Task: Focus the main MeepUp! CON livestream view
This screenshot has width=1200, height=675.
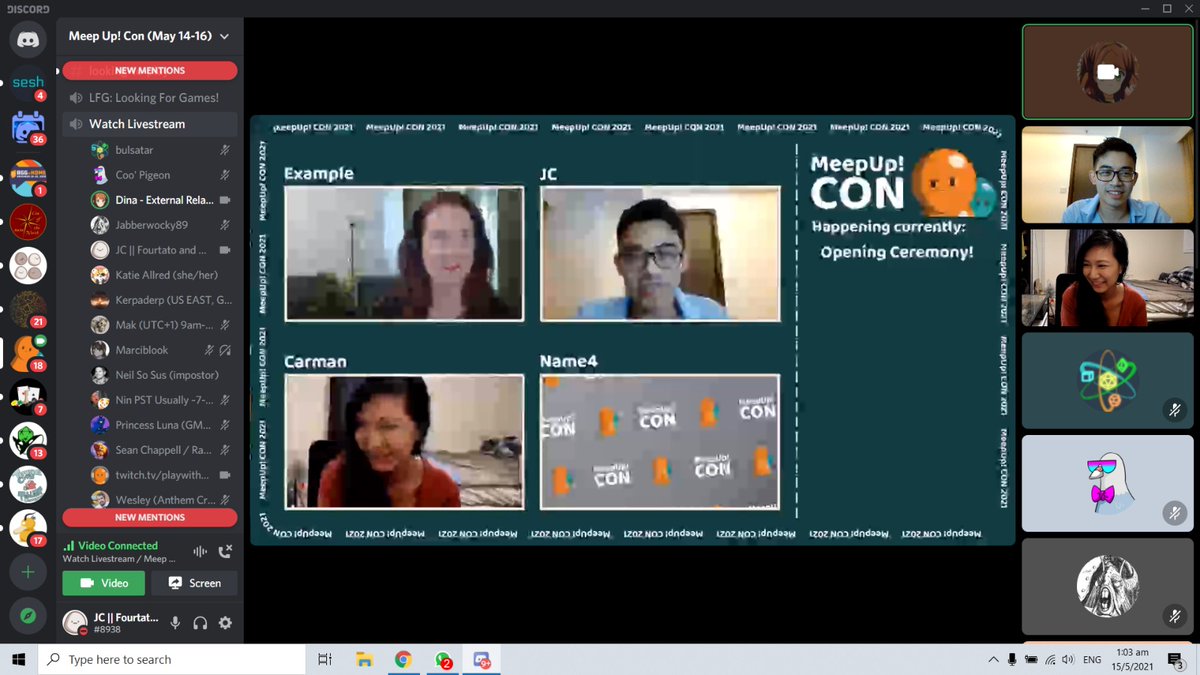Action: tap(632, 330)
